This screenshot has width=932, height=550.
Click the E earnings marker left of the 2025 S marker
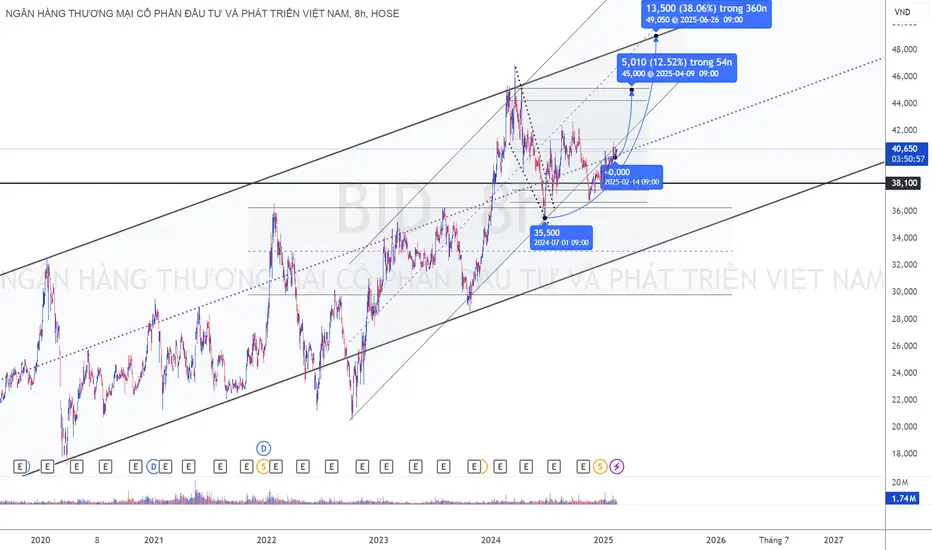click(x=584, y=466)
